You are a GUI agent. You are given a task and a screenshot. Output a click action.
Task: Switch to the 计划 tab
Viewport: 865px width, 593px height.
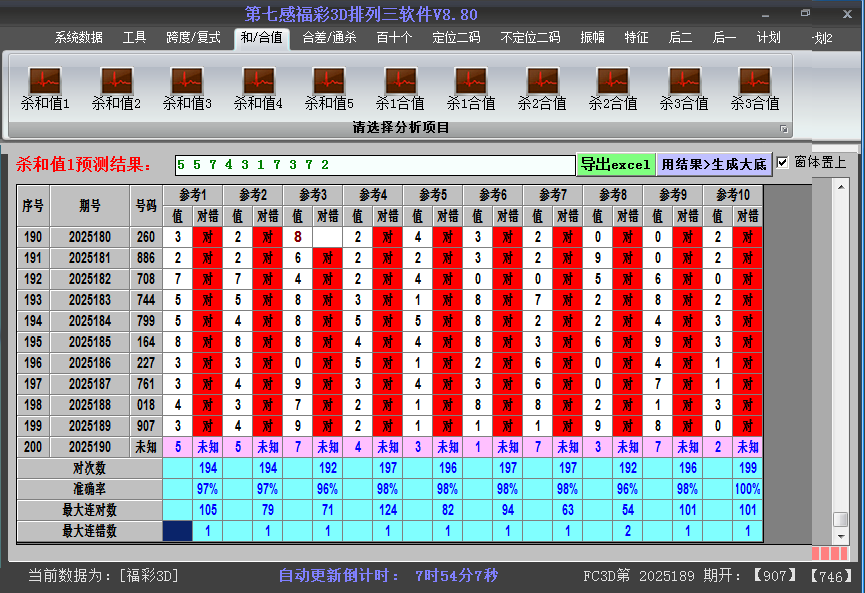pyautogui.click(x=768, y=38)
